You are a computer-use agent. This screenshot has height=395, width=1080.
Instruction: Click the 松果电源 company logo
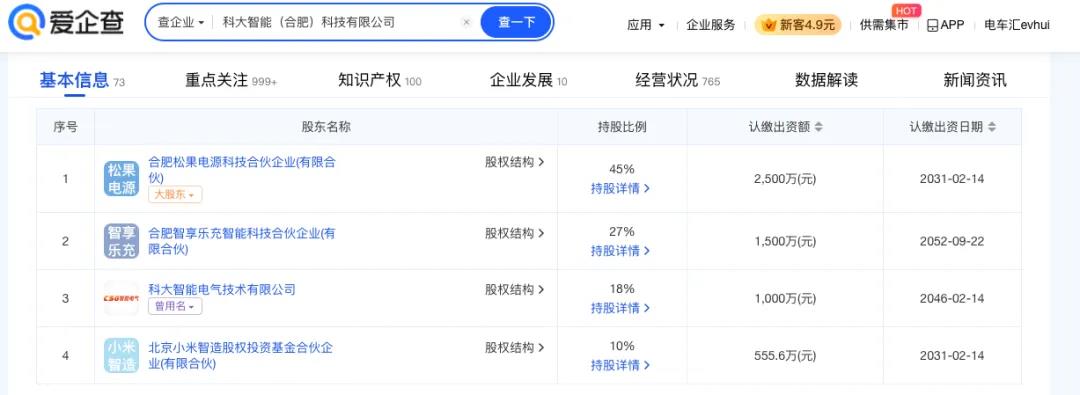[121, 179]
